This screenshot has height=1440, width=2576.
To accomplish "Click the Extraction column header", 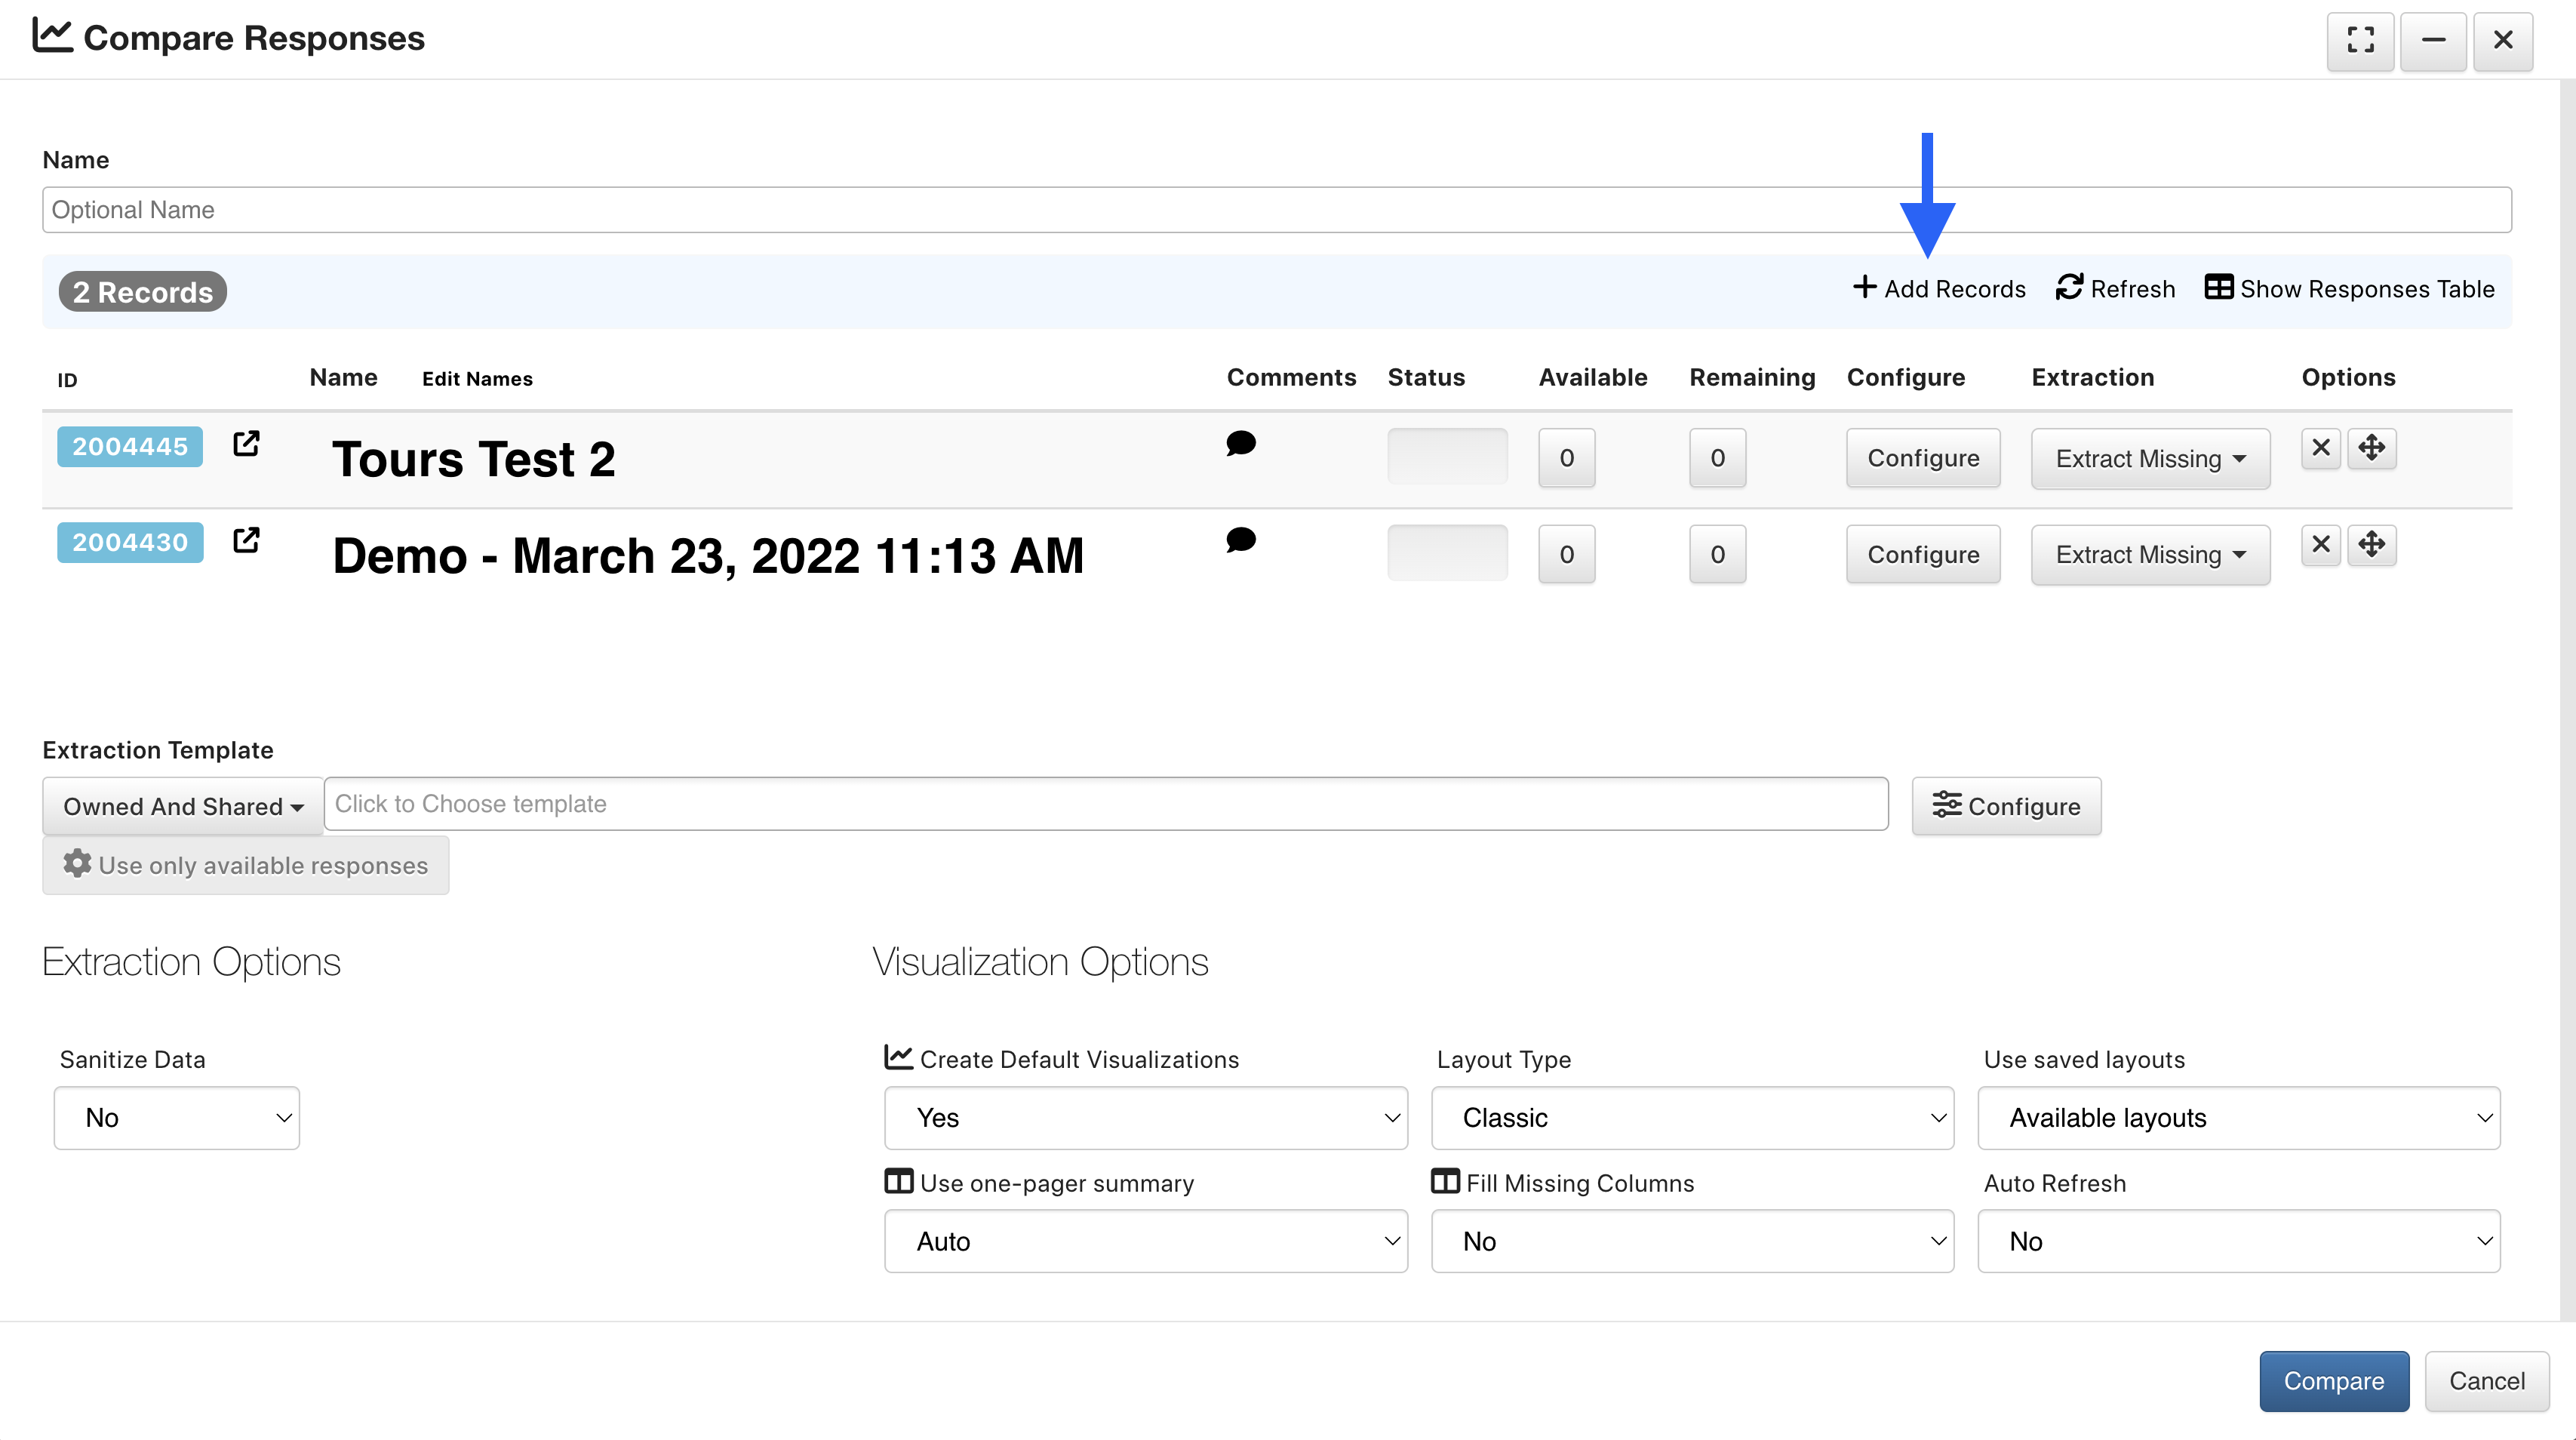I will (2093, 377).
